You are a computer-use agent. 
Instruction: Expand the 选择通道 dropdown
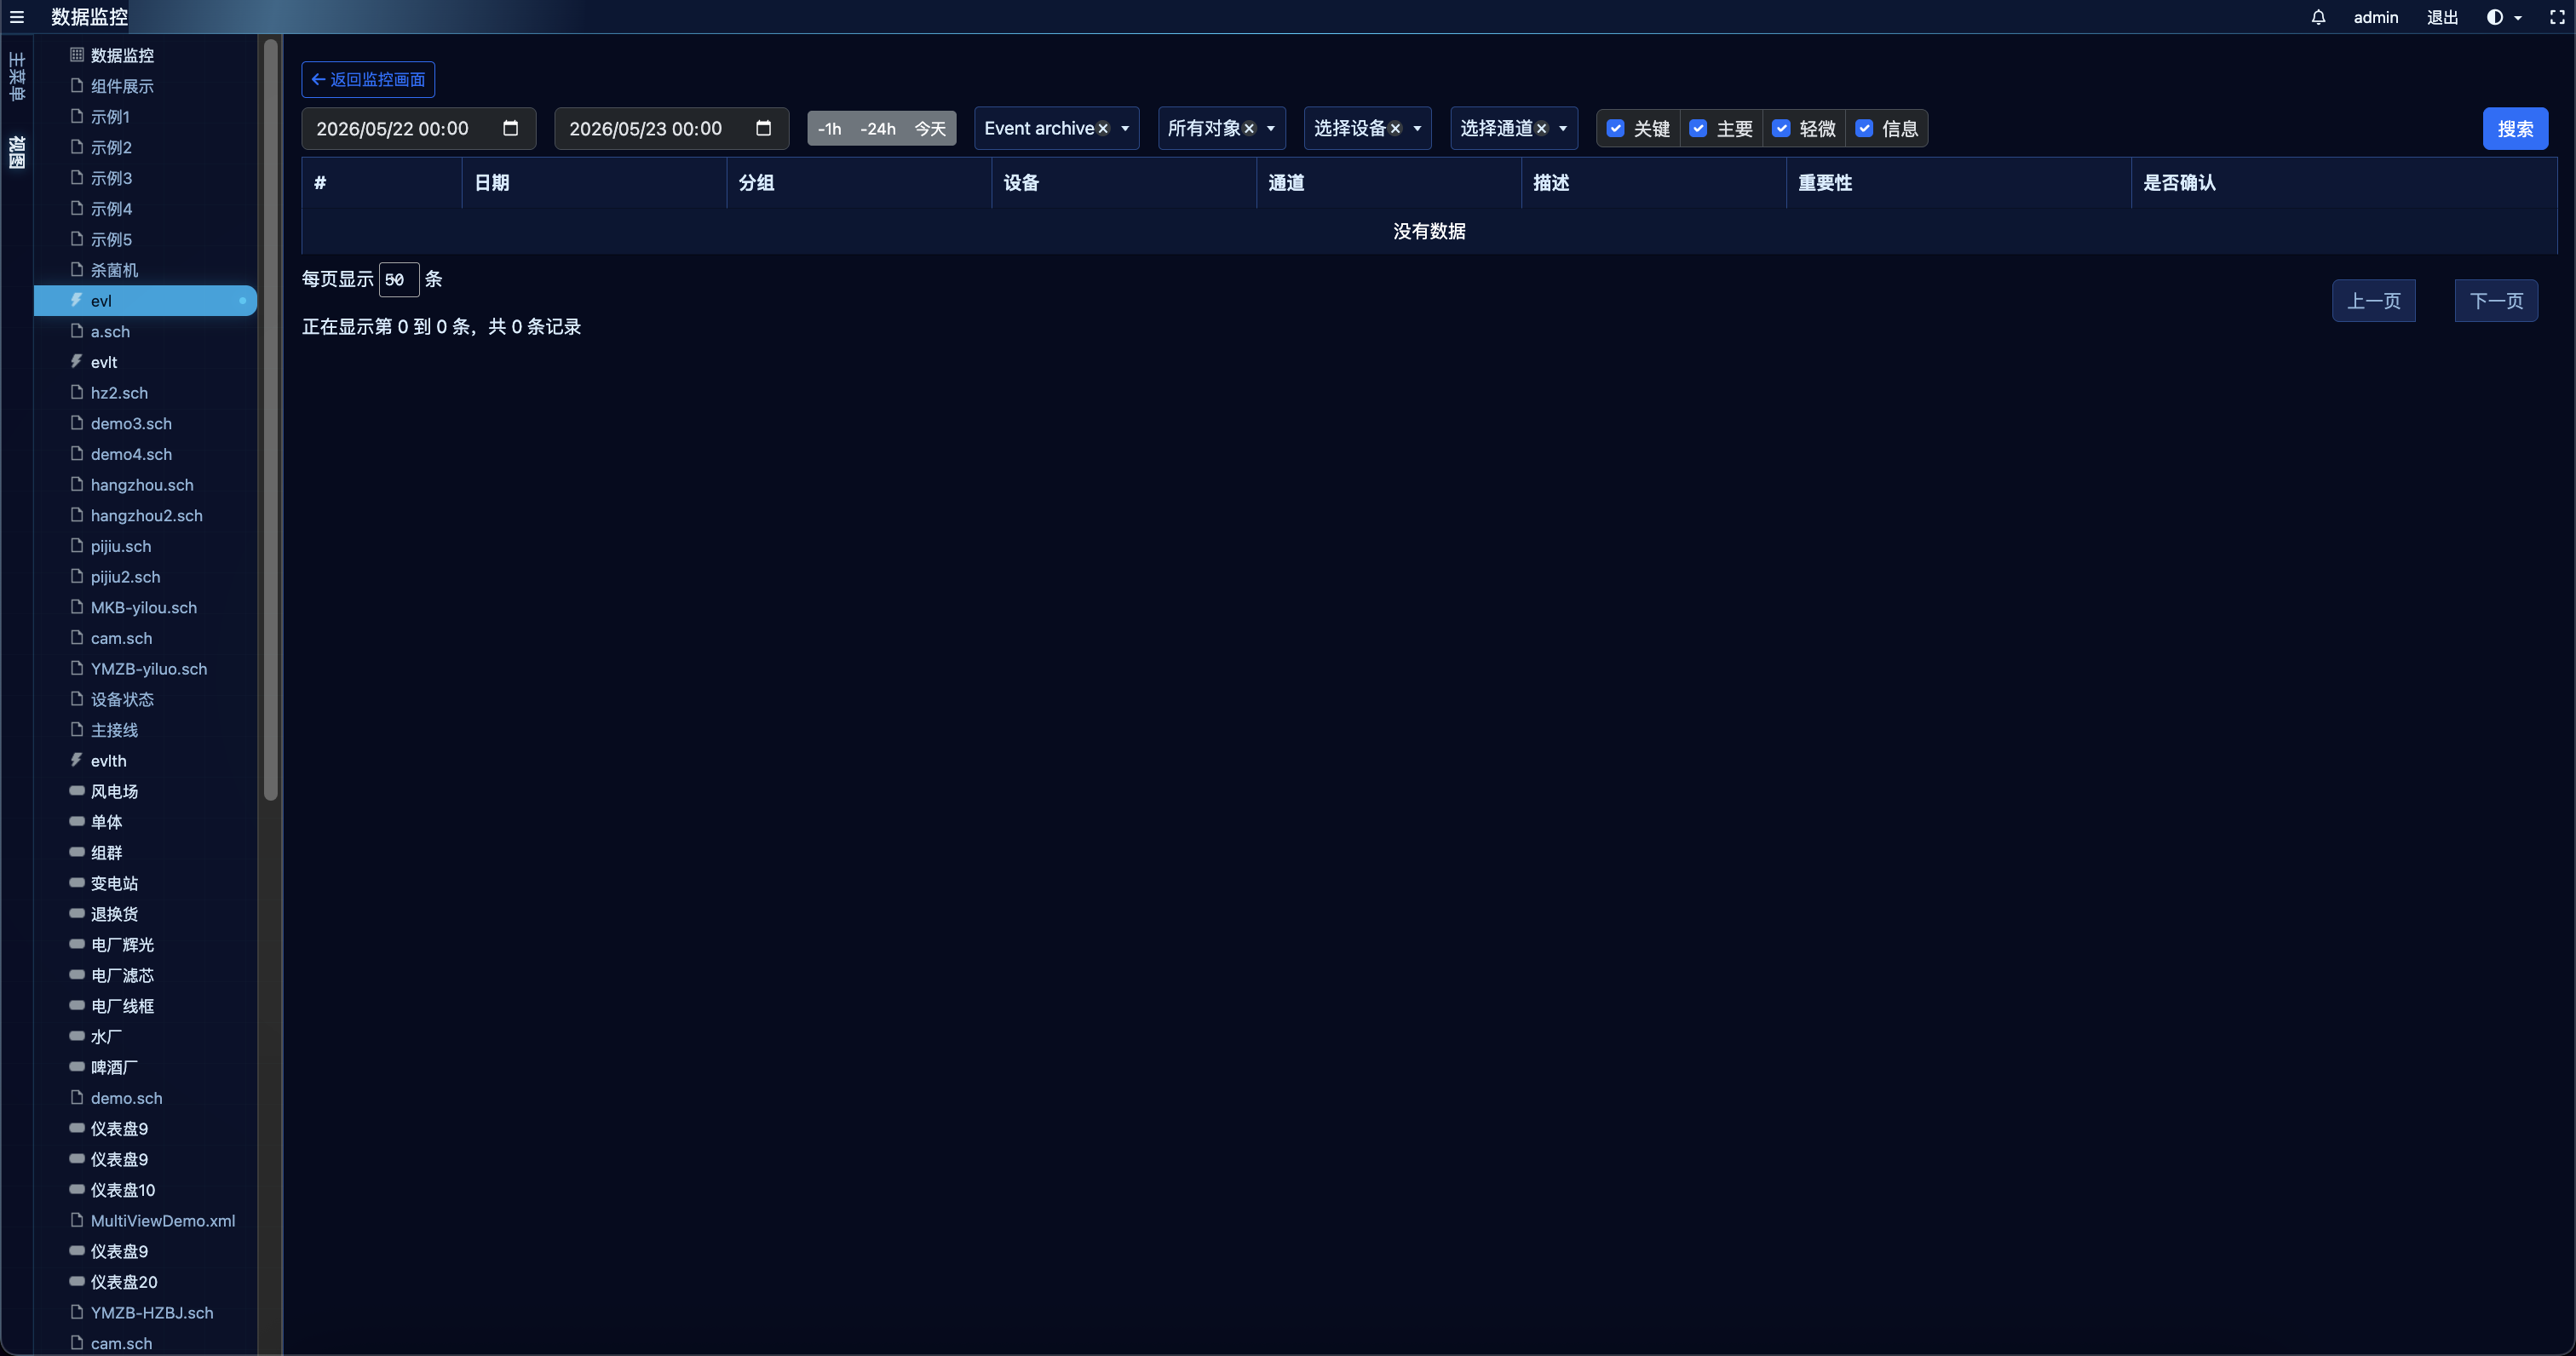click(x=1563, y=129)
